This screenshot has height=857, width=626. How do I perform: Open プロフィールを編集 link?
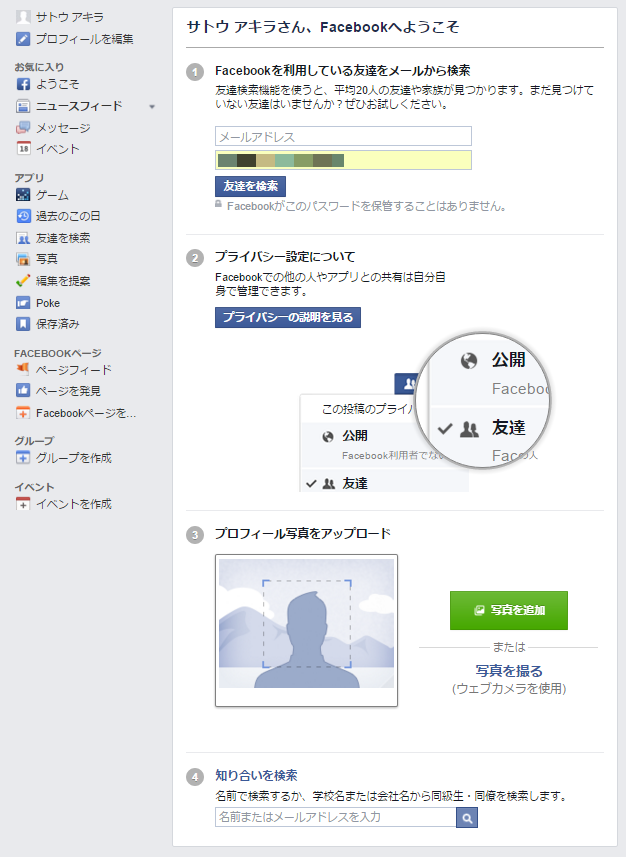(x=85, y=39)
